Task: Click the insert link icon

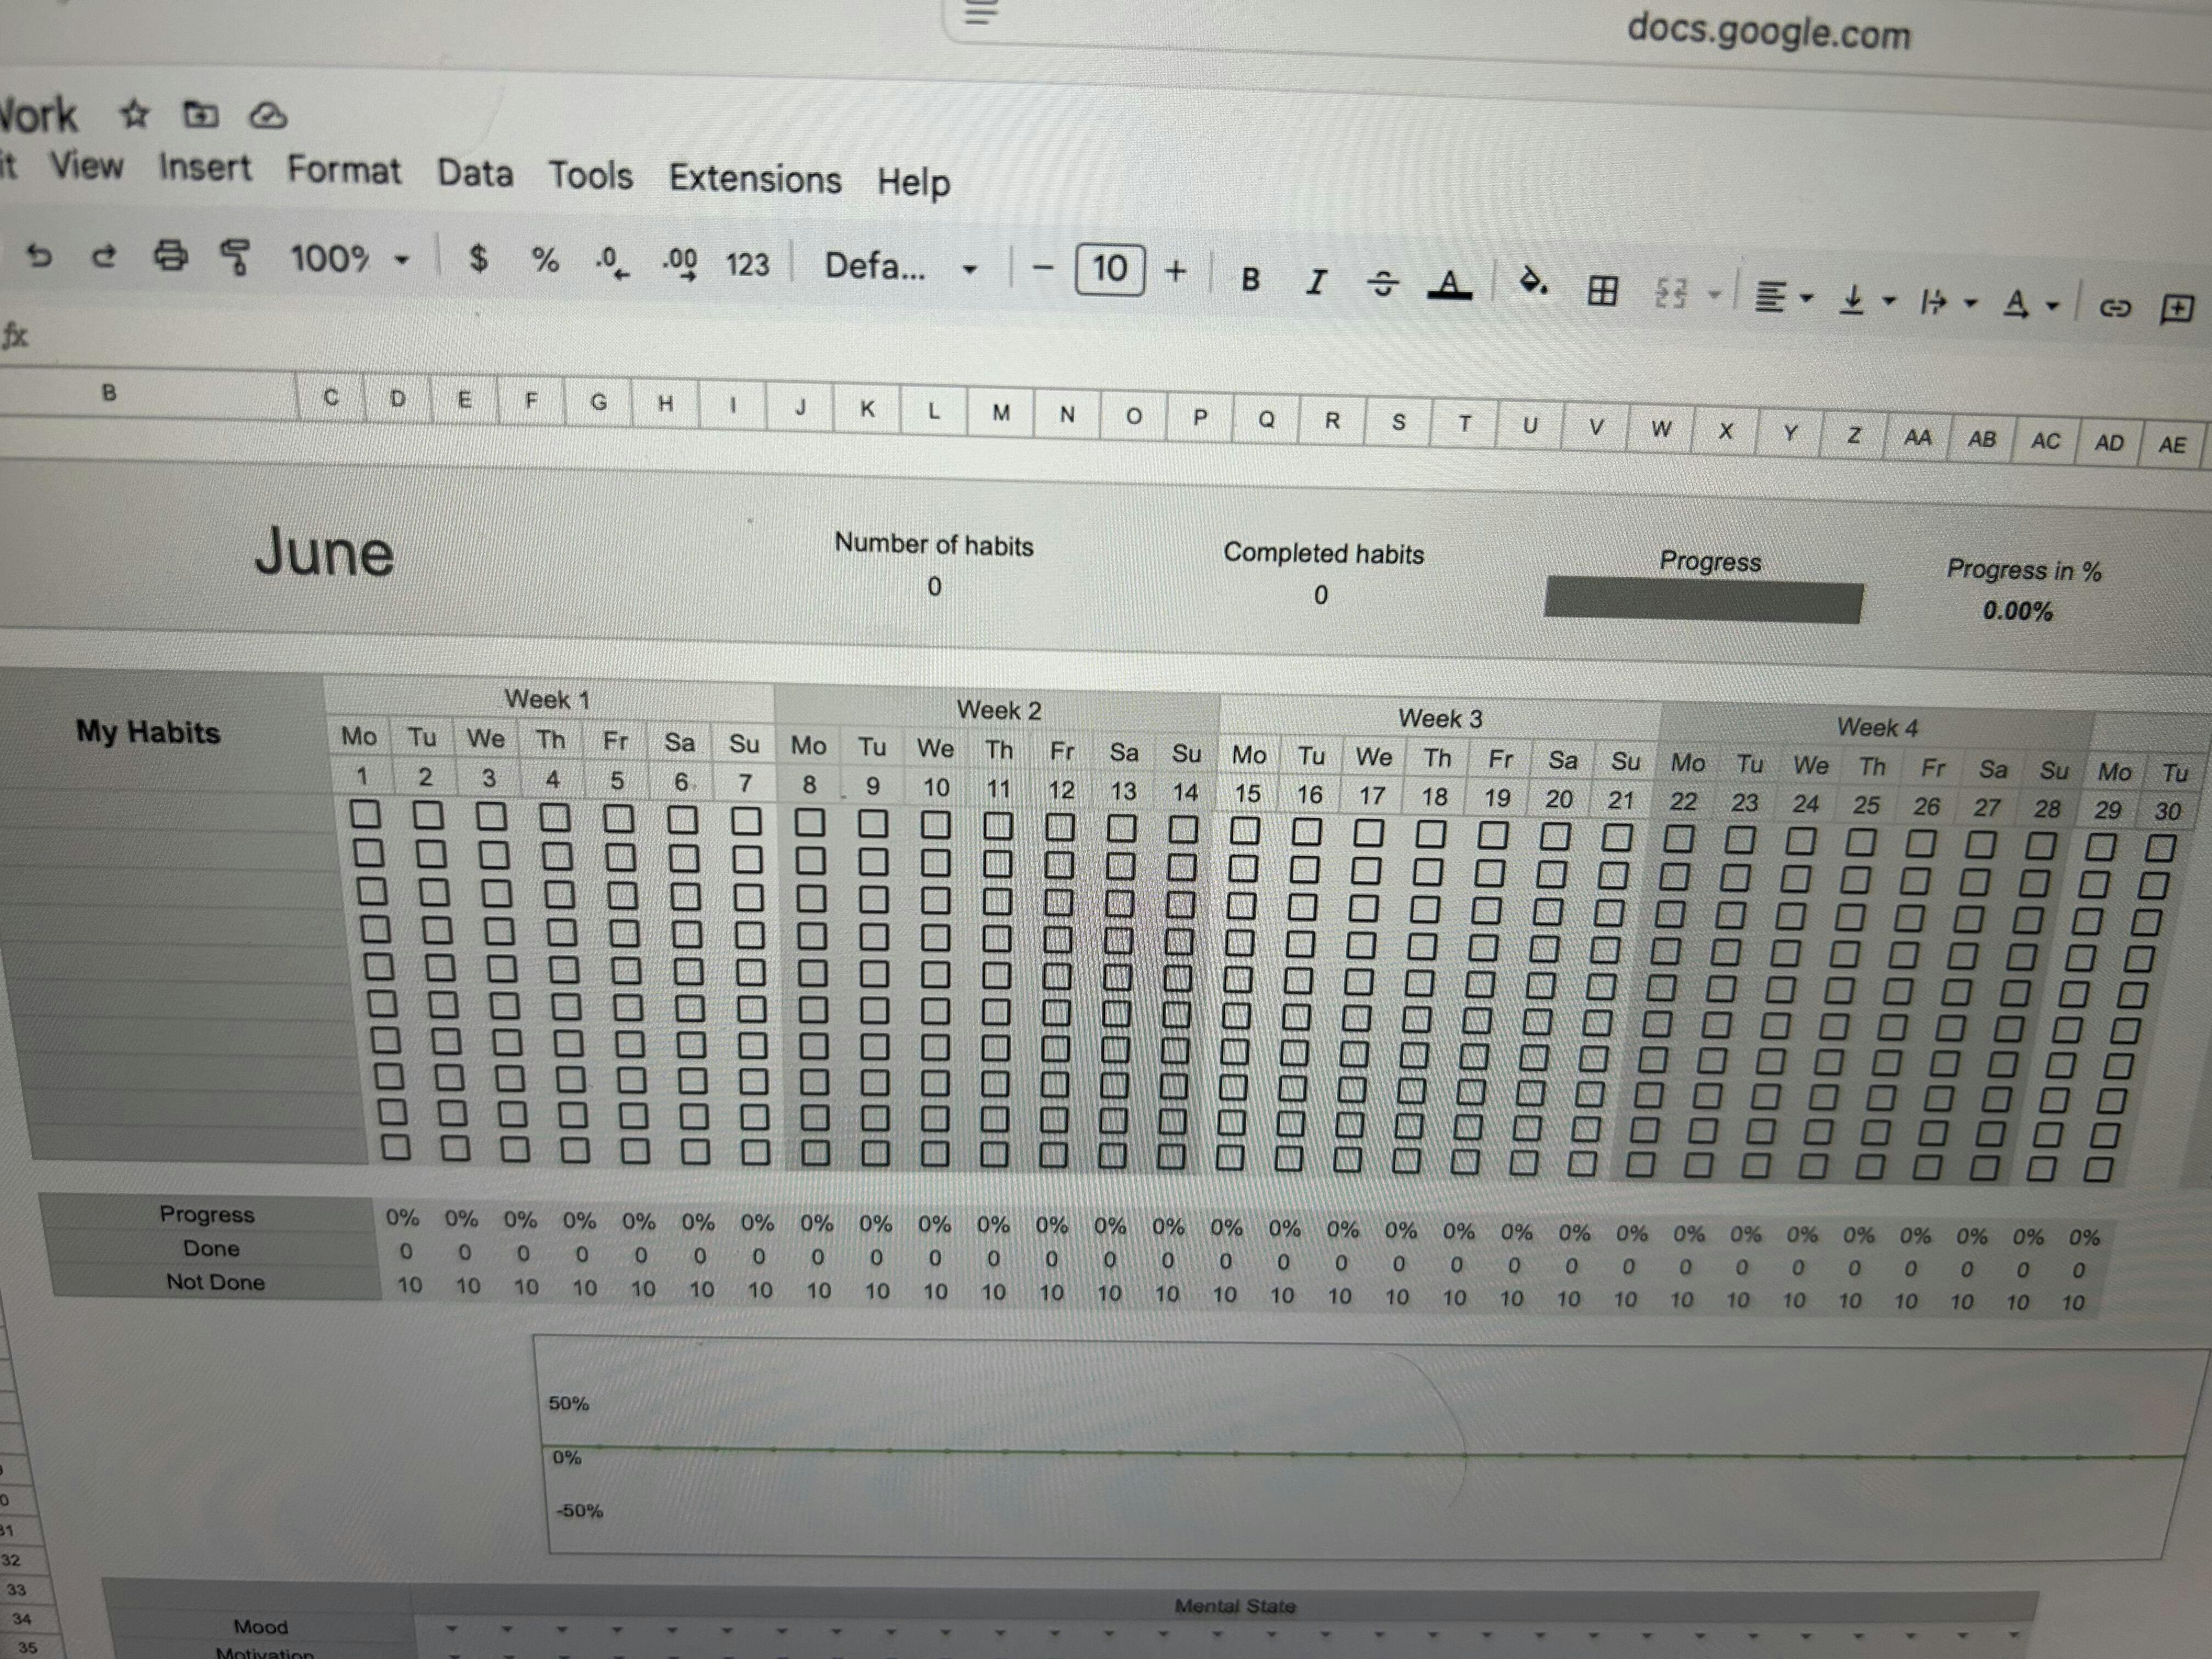Action: (2114, 307)
